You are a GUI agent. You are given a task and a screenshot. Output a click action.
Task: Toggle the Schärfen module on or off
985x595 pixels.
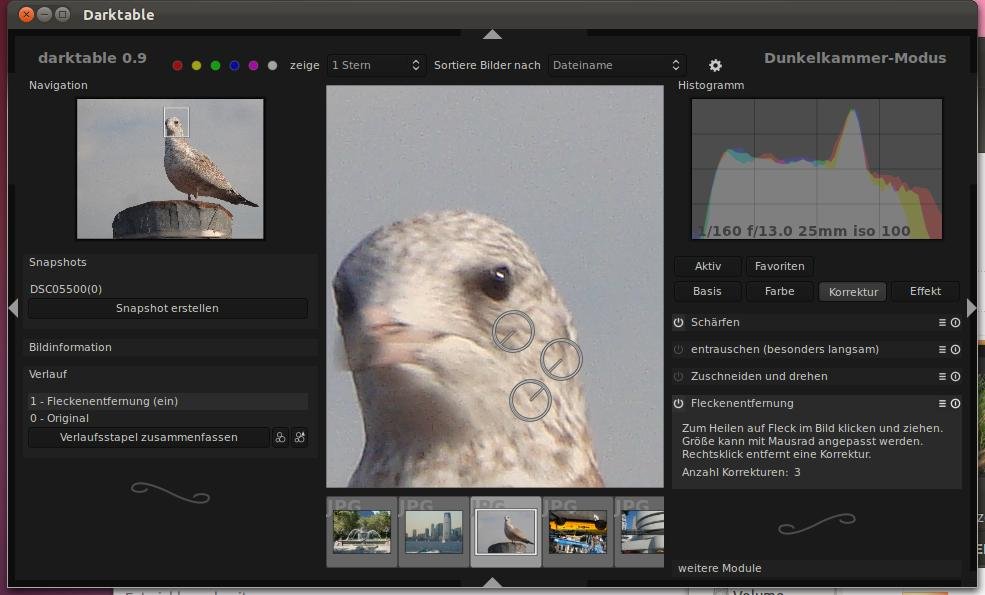(678, 323)
